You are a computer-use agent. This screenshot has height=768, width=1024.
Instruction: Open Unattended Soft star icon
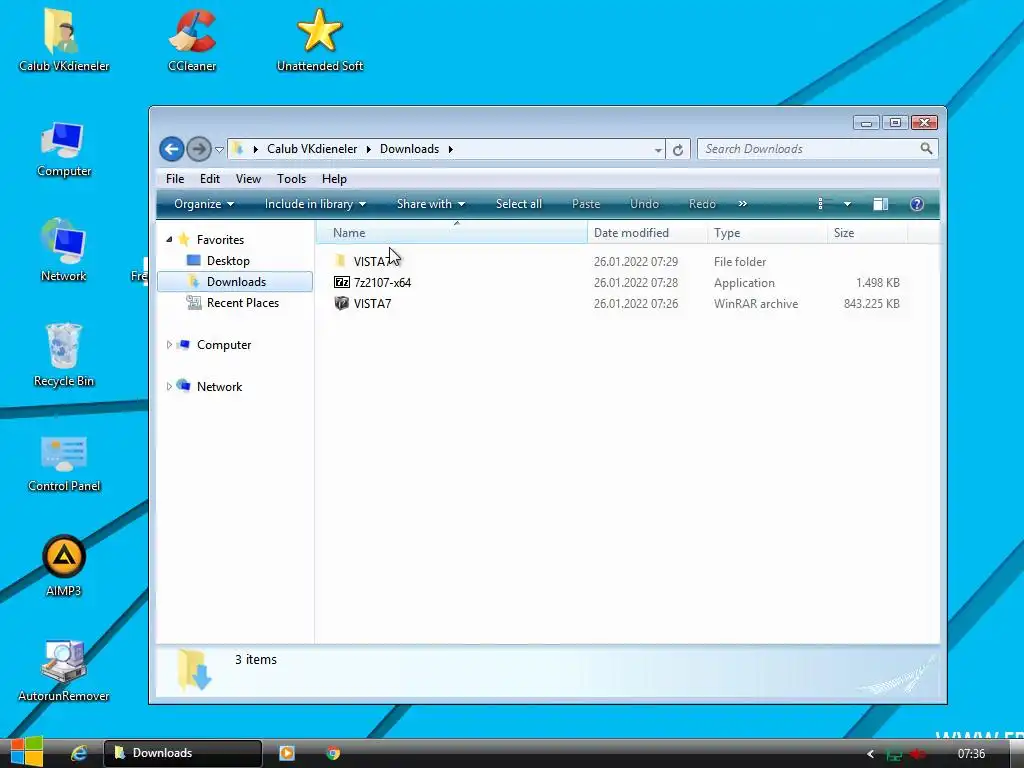click(x=319, y=40)
